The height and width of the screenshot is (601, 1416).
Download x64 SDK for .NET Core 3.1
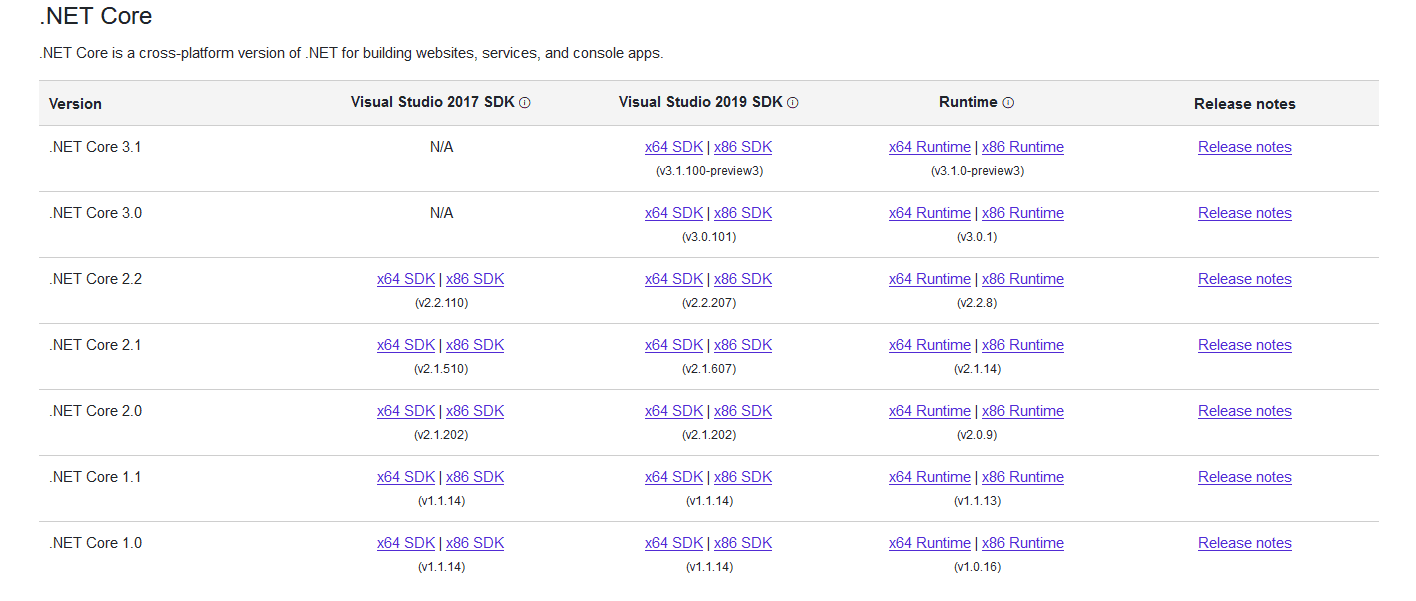[674, 147]
